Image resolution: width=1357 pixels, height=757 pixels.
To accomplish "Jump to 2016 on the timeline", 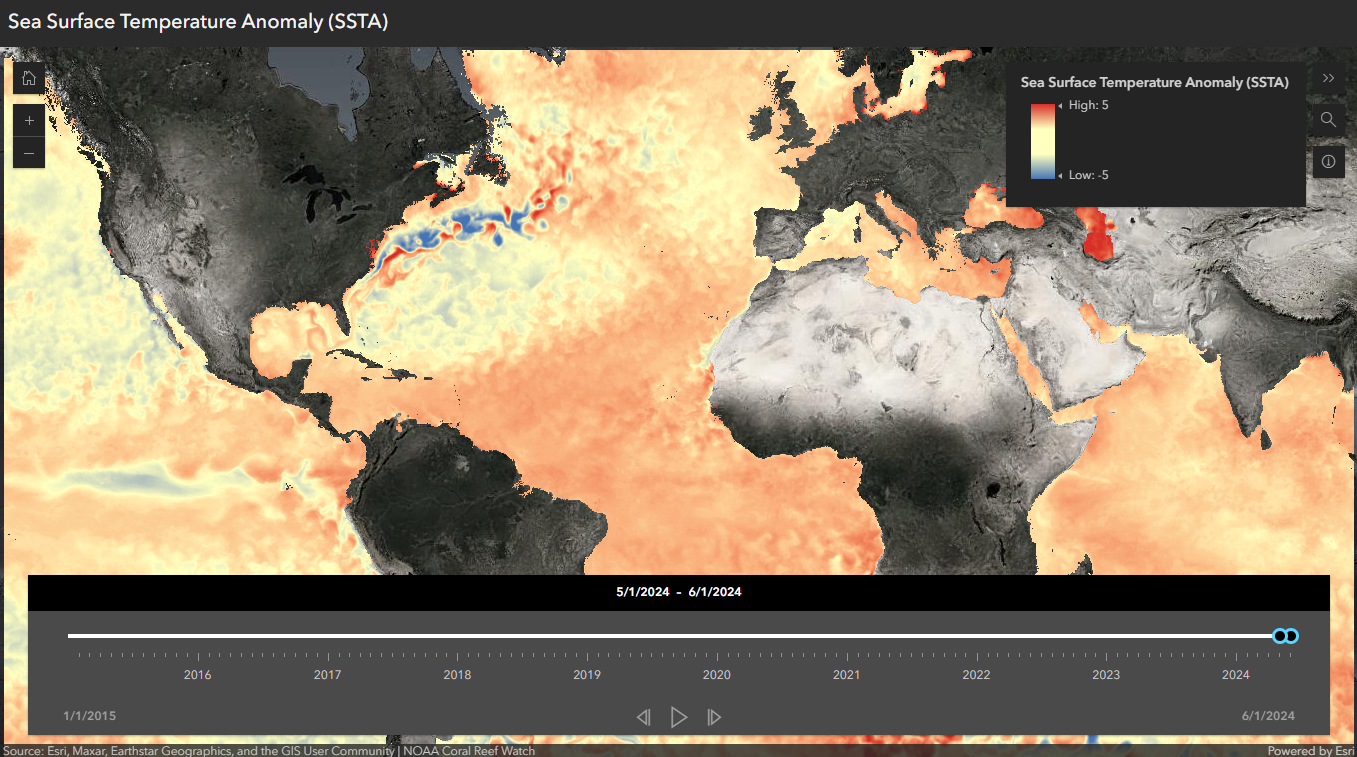I will coord(198,674).
